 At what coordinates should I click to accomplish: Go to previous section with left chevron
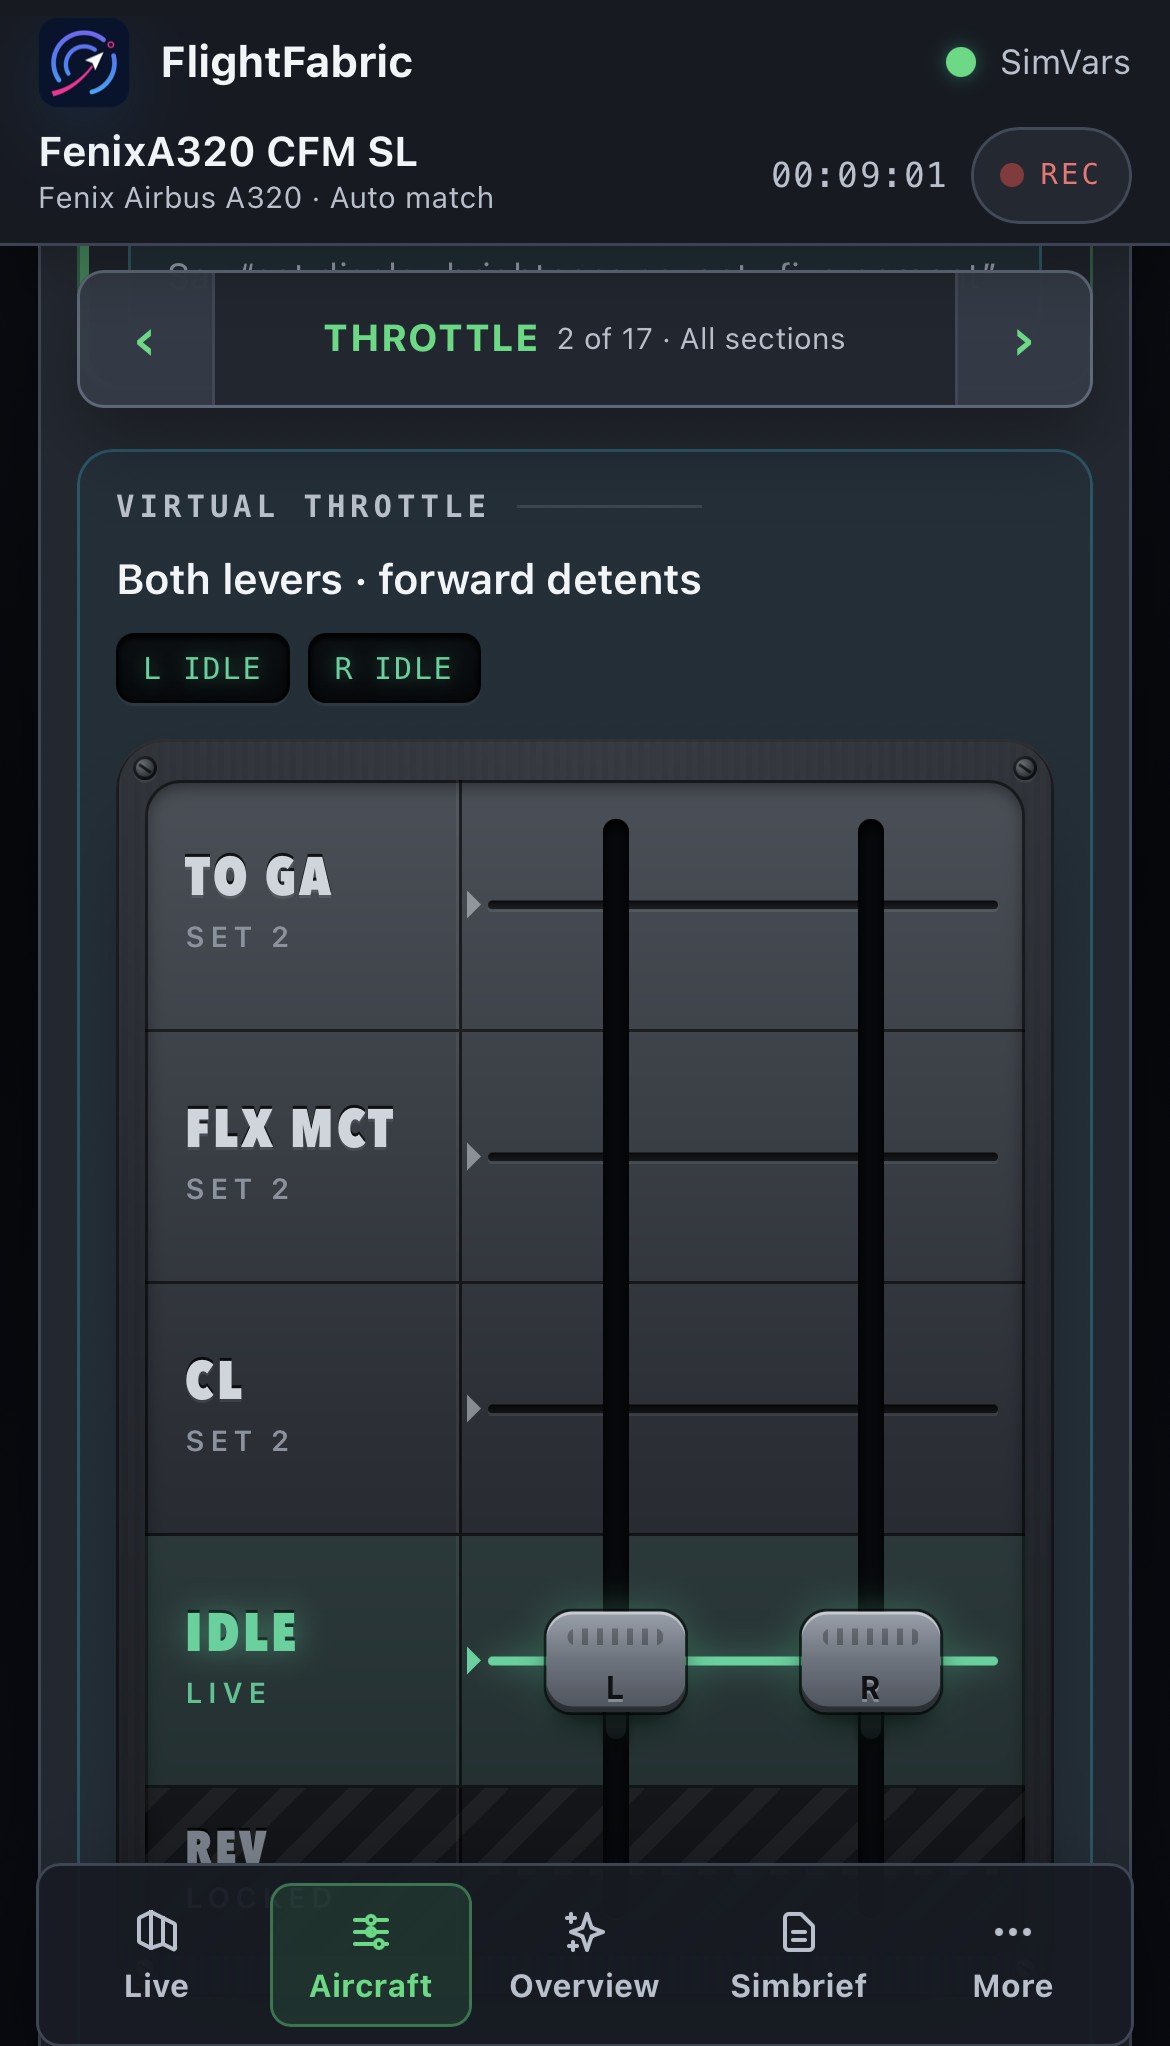tap(146, 340)
